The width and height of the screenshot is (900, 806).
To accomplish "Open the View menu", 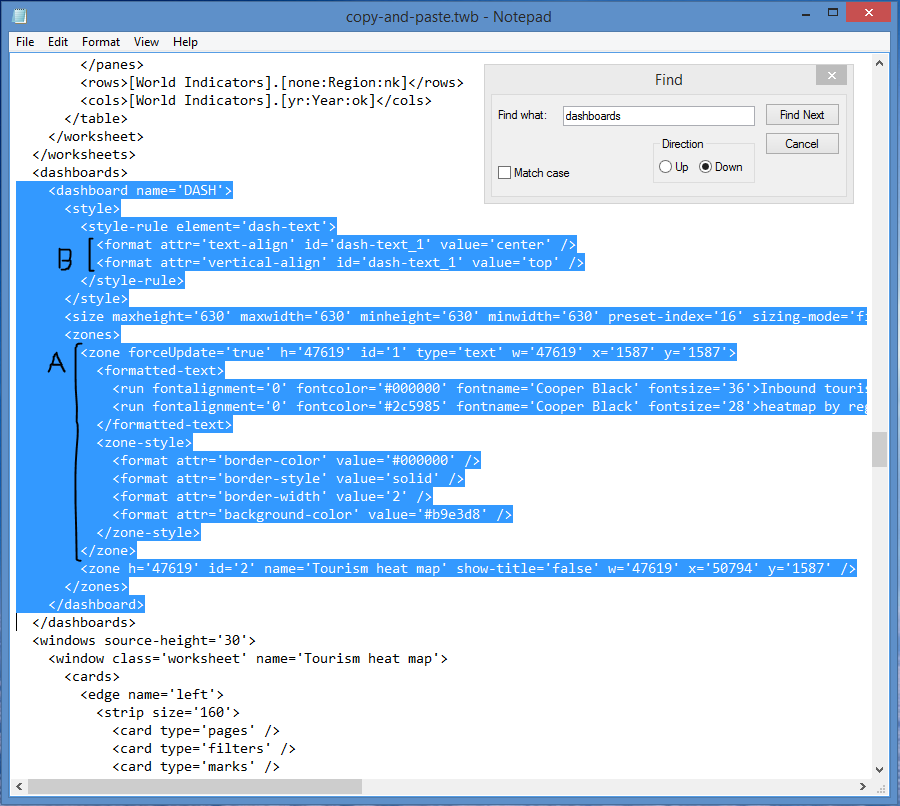I will coord(147,42).
